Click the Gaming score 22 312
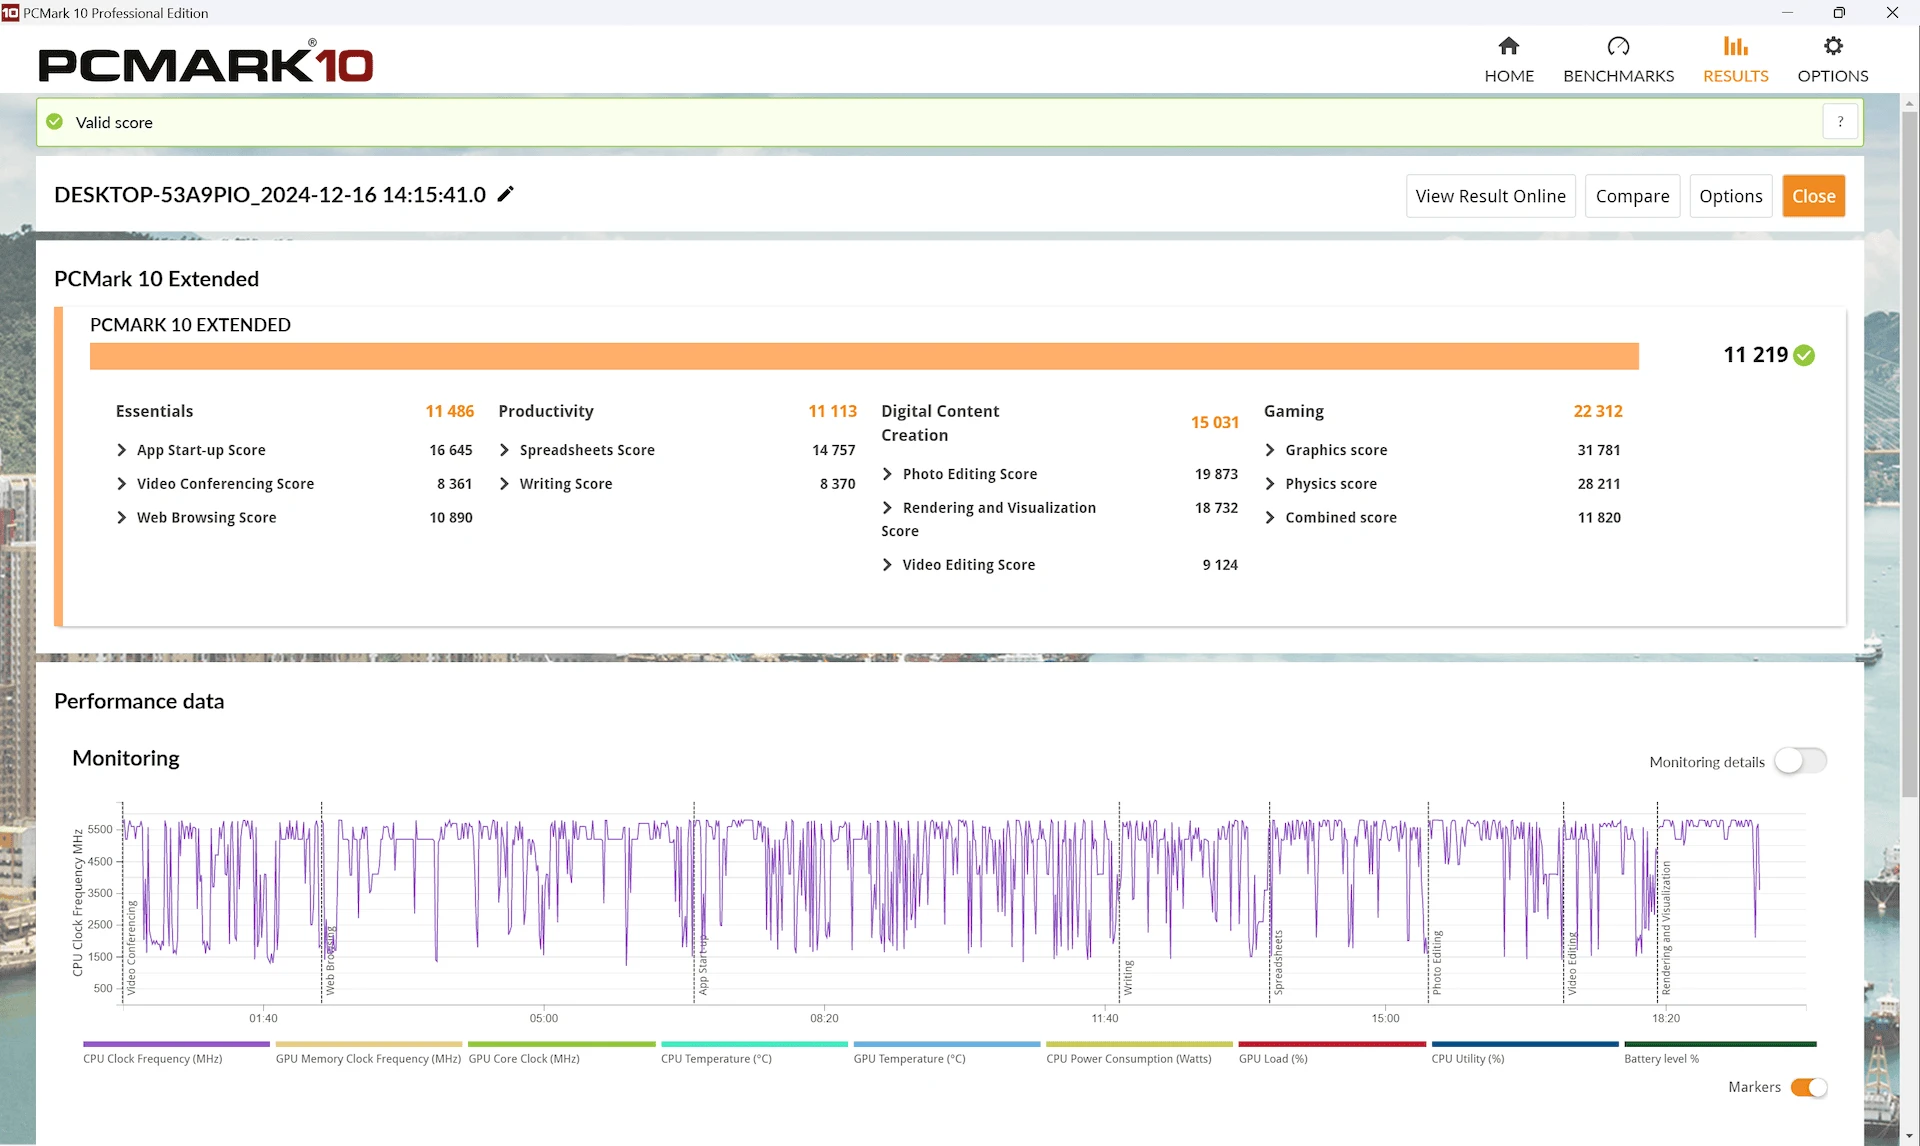Viewport: 1920px width, 1146px height. 1597,411
